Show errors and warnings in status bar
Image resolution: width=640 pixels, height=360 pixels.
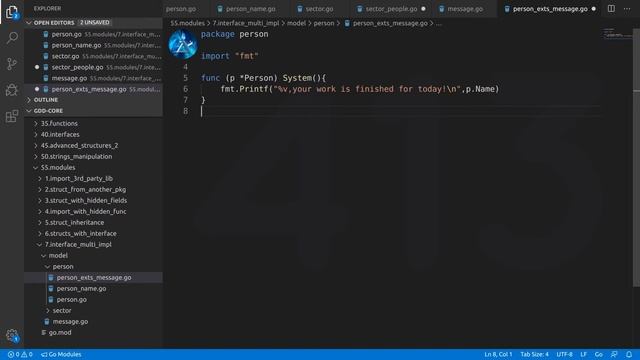point(20,354)
